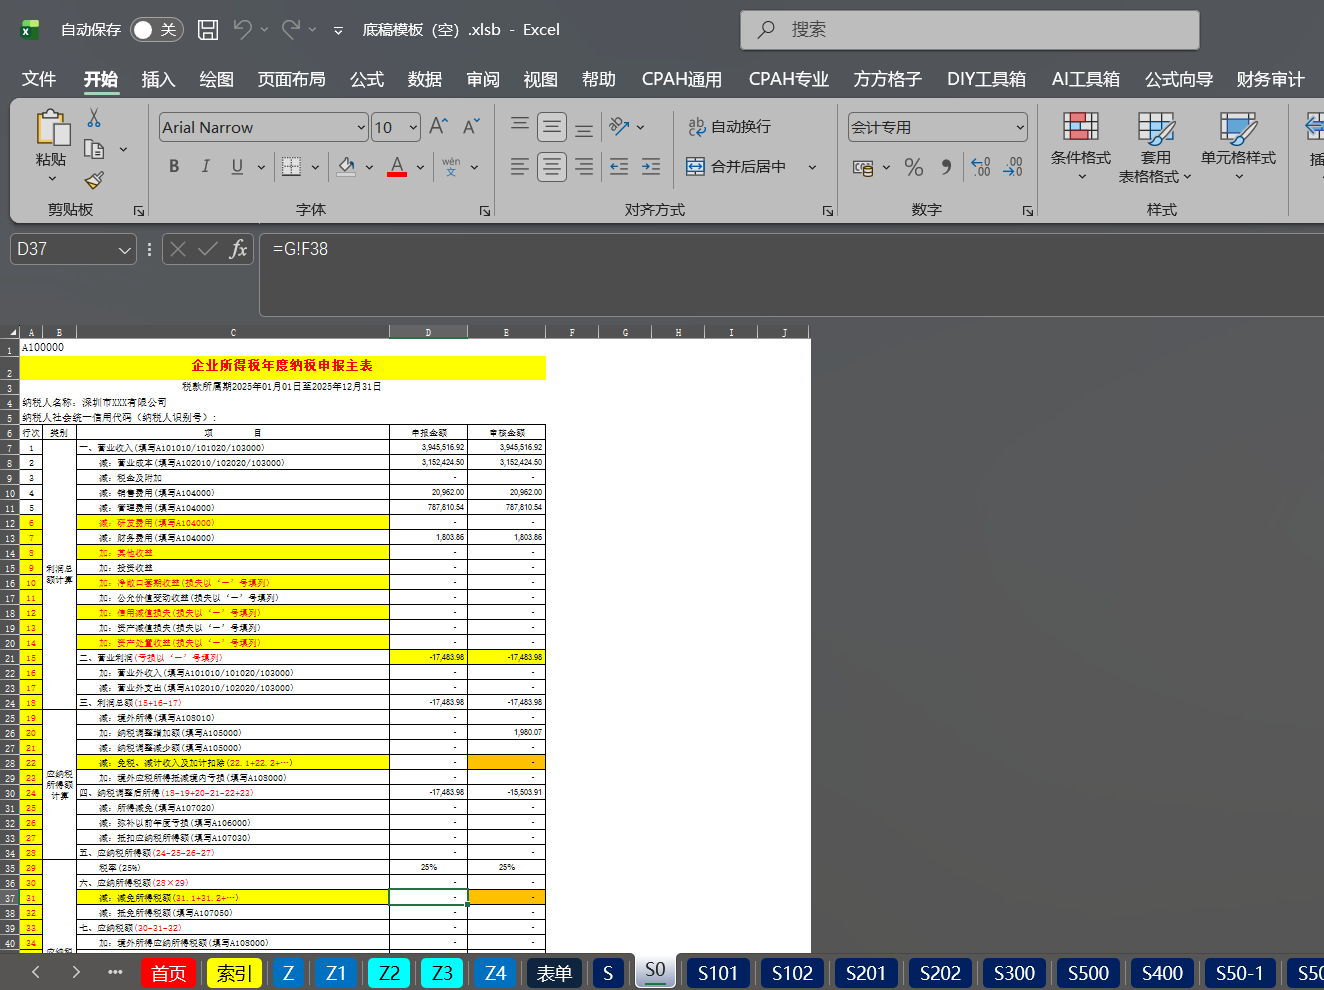Click the increase indent icon
This screenshot has height=990, width=1324.
651,167
